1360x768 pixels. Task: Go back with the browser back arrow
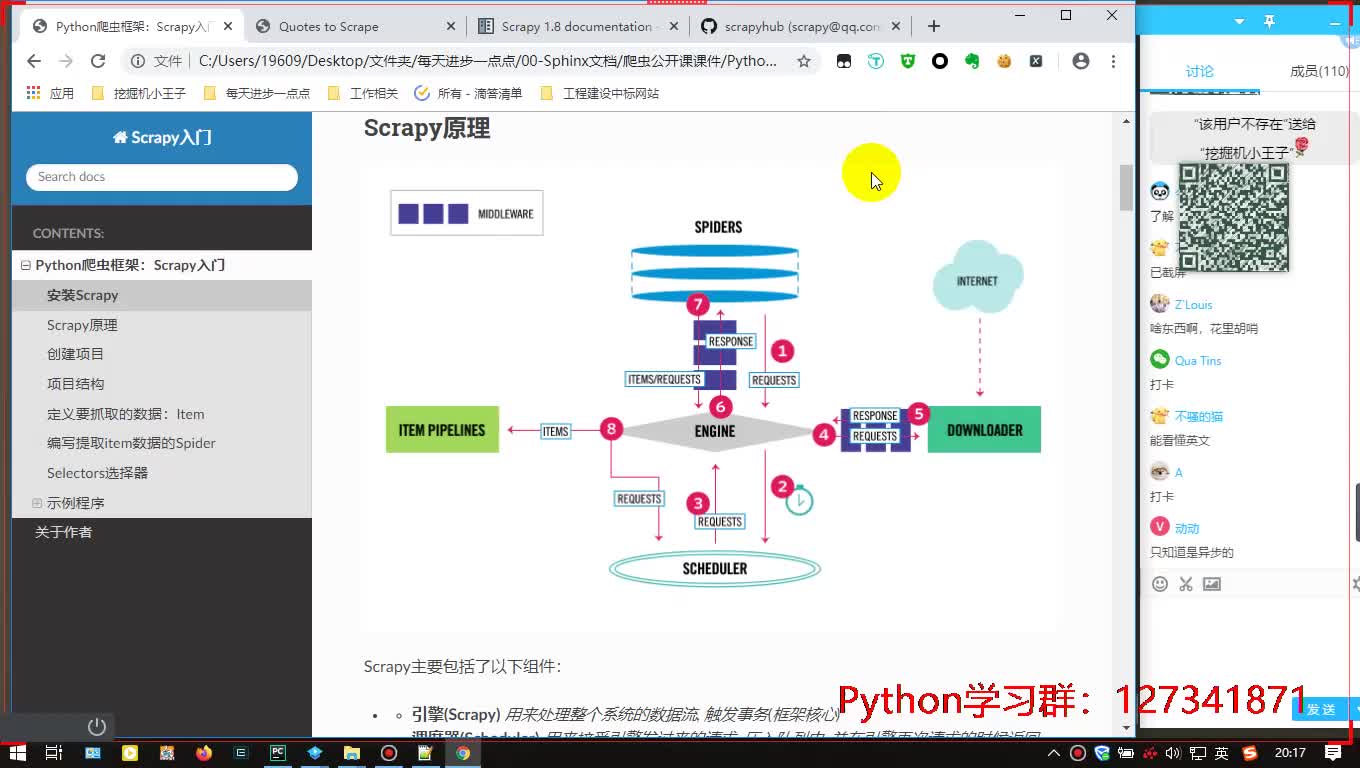pos(34,61)
